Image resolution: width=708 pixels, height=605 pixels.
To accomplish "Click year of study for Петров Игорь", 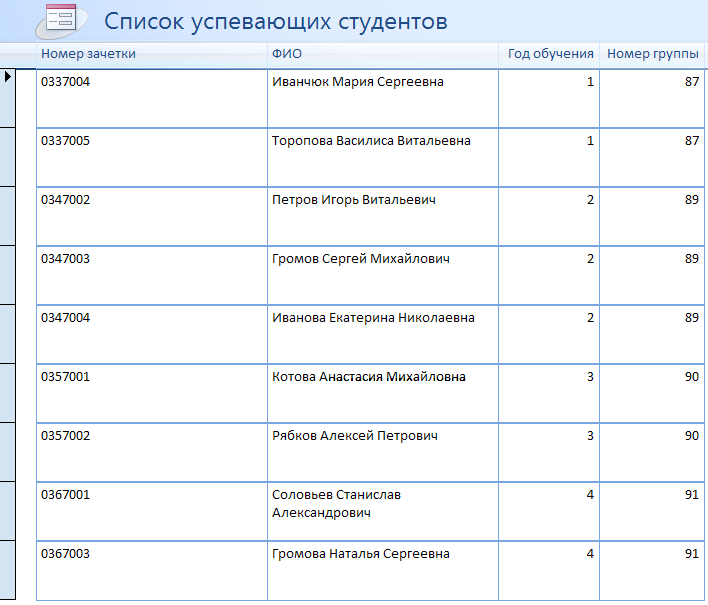I will pyautogui.click(x=549, y=217).
